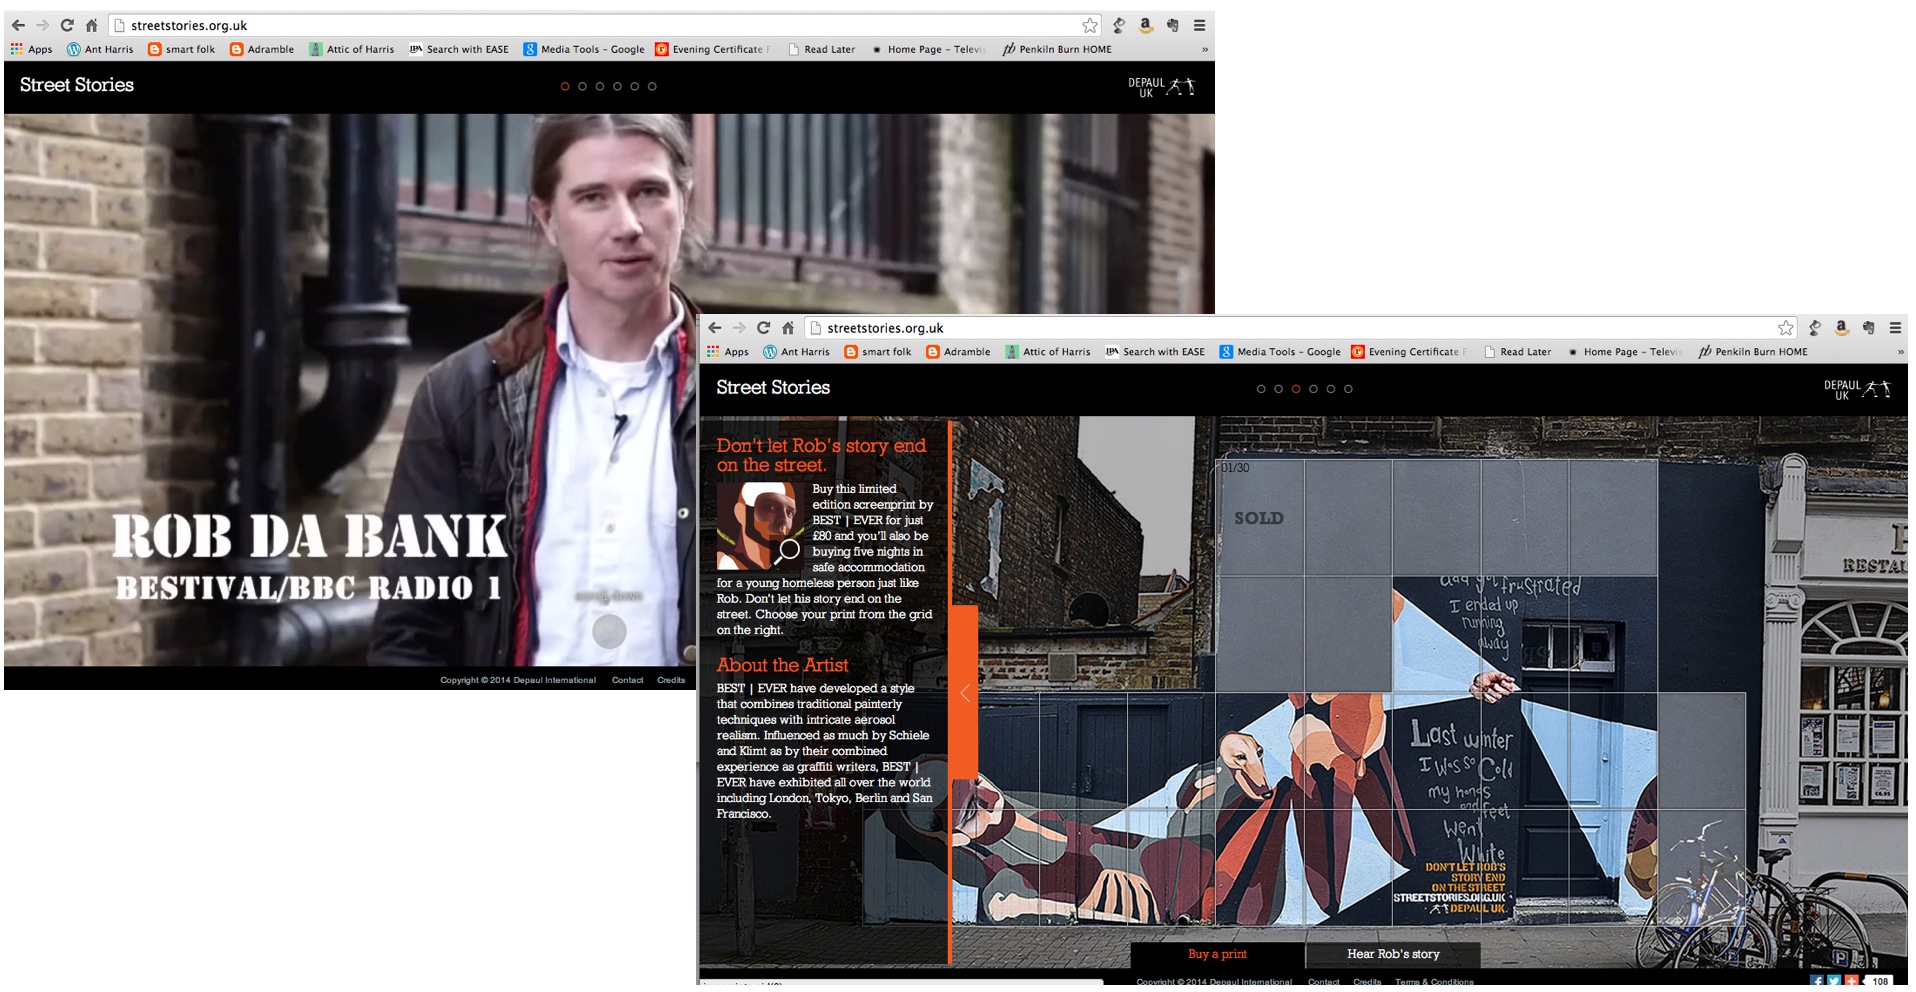Select the Buy a print tab

[1217, 954]
